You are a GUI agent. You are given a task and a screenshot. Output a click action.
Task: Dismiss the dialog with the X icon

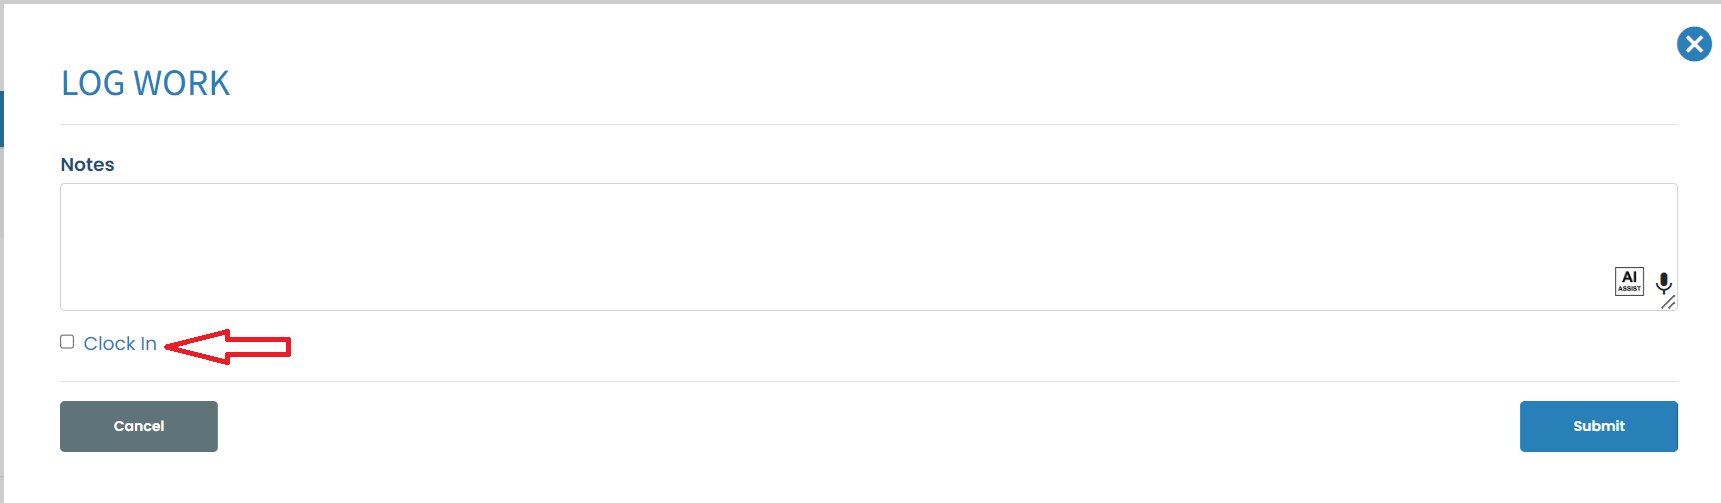(x=1694, y=44)
